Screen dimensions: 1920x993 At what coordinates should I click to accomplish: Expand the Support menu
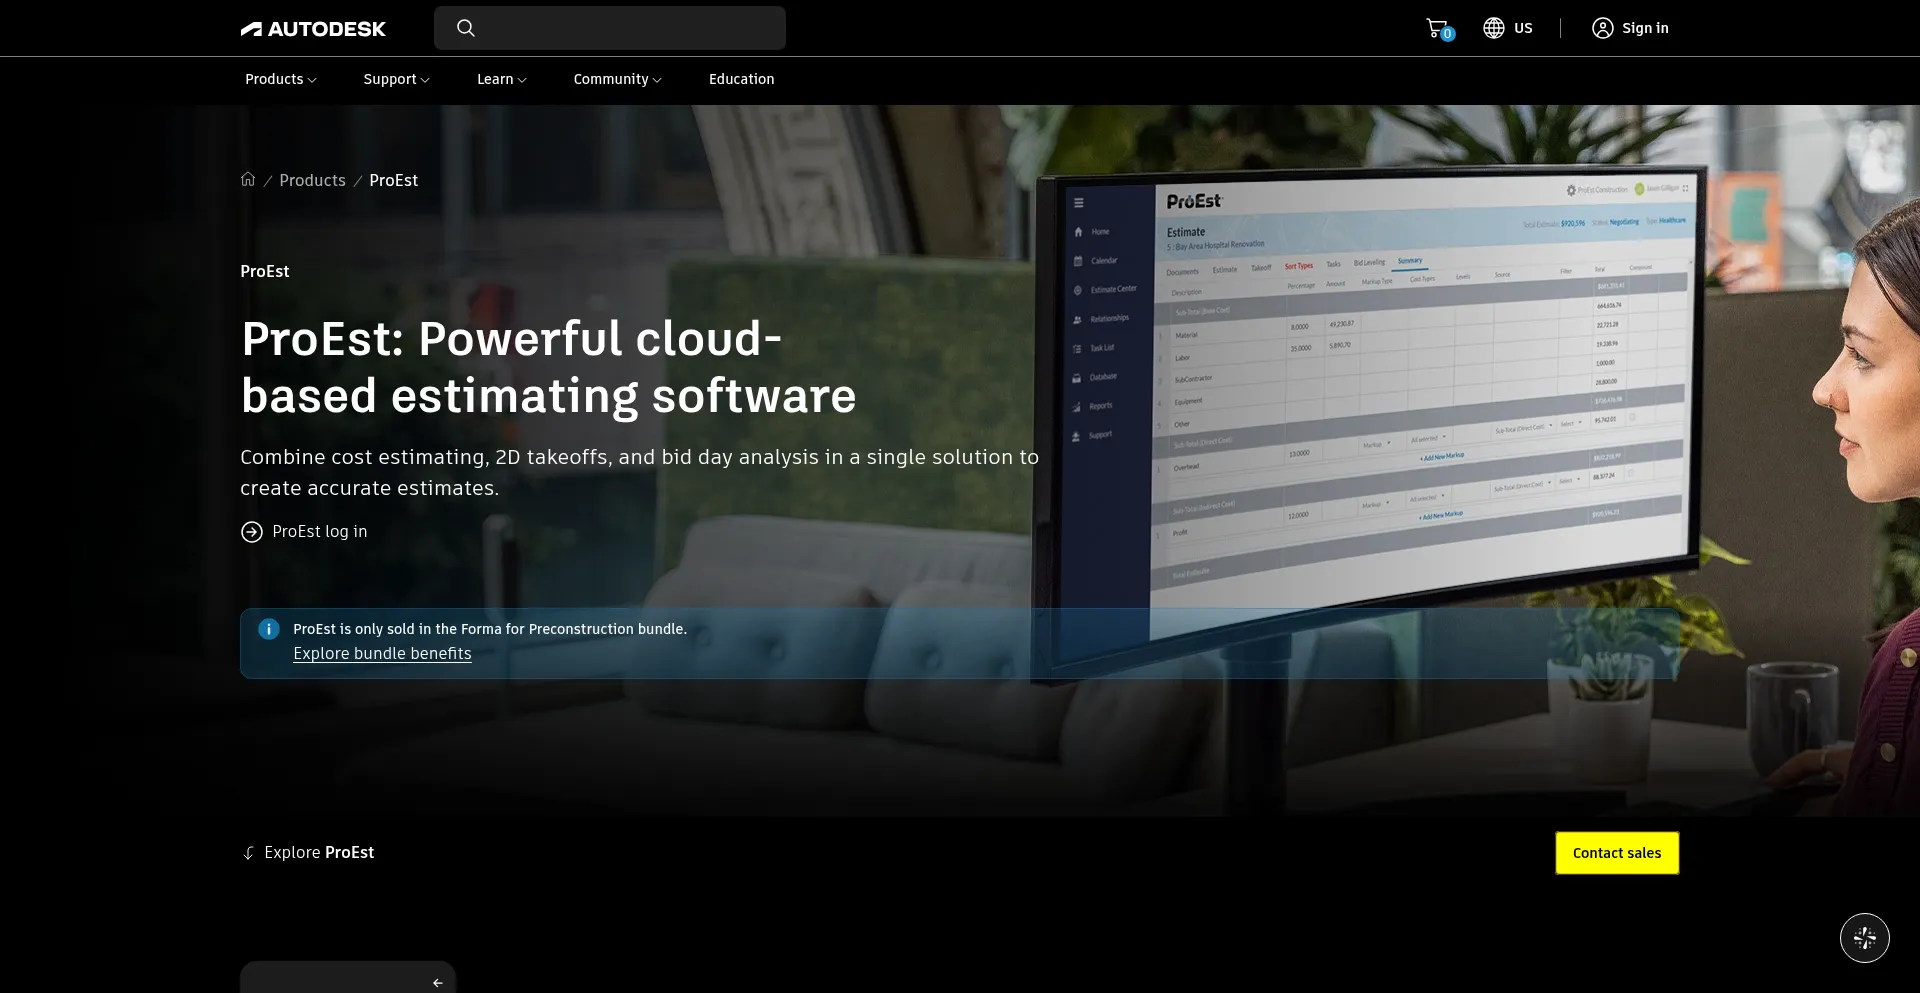(396, 79)
